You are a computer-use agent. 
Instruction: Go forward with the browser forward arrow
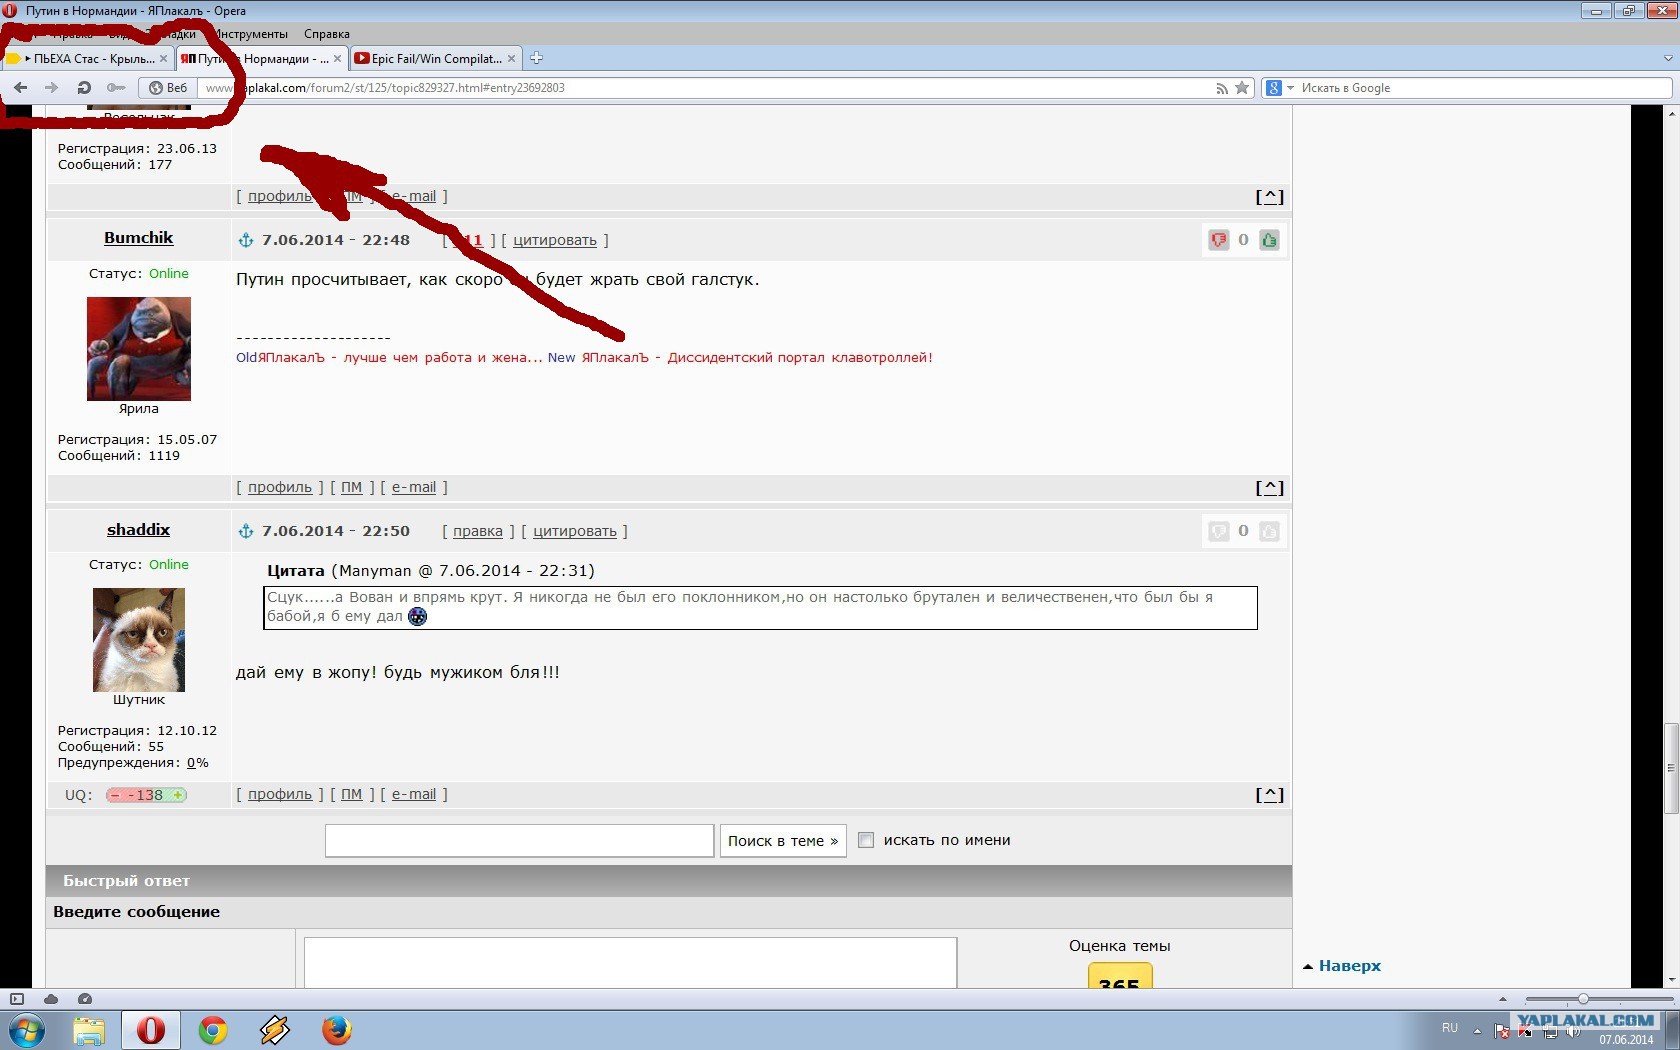coord(51,88)
